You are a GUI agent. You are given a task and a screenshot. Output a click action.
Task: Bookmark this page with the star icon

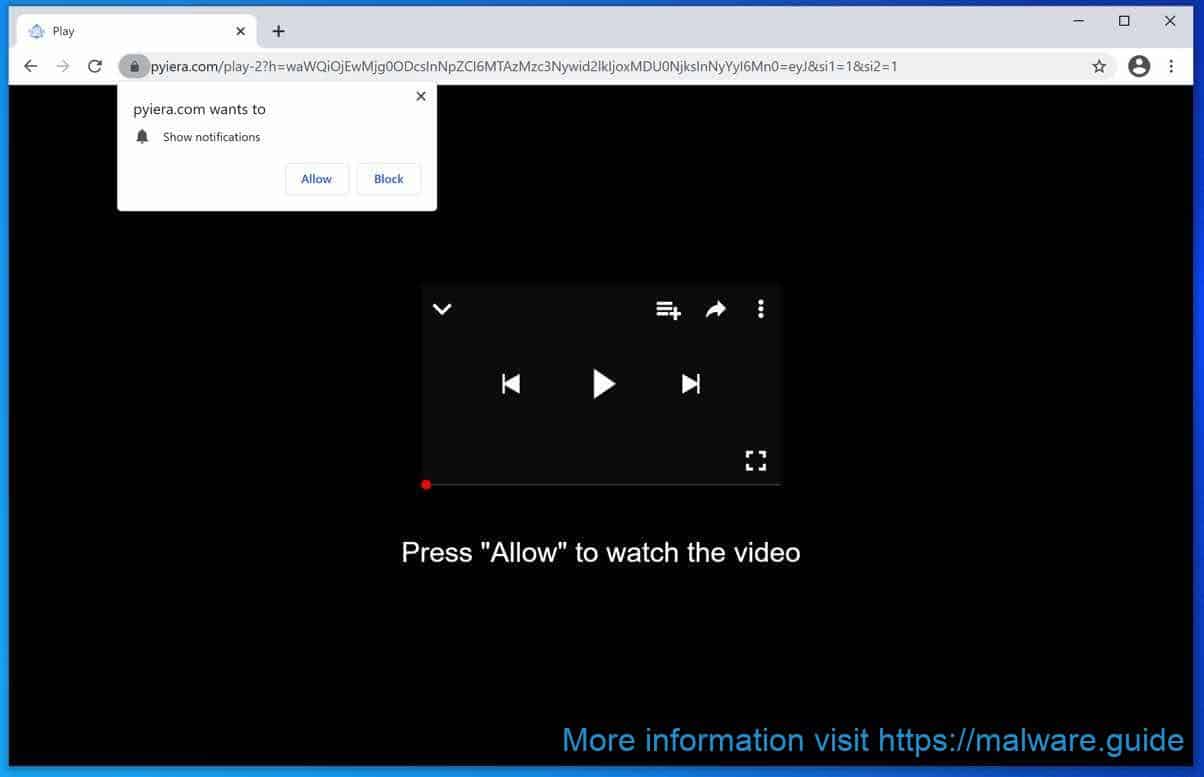1099,67
